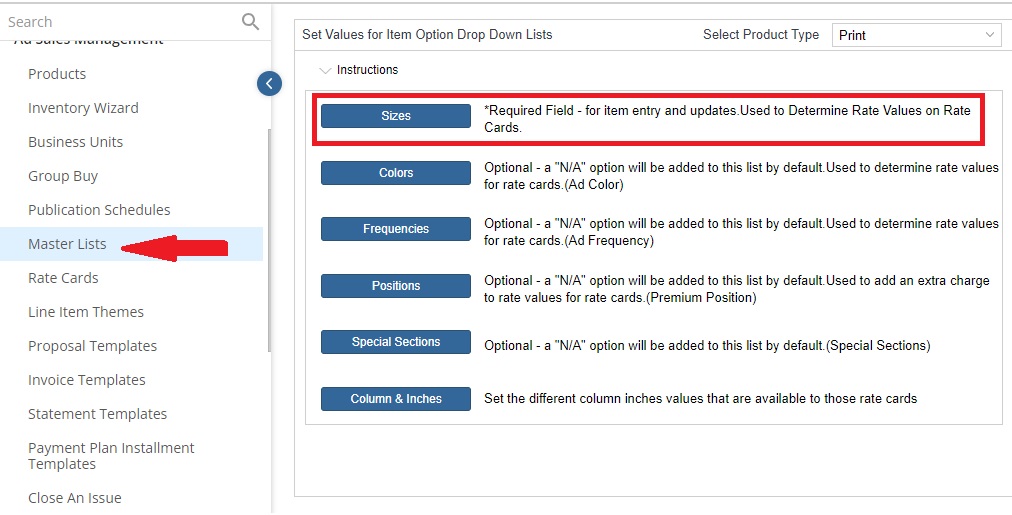Open Column & Inches values
Viewport: 1012px width, 515px height.
click(396, 399)
